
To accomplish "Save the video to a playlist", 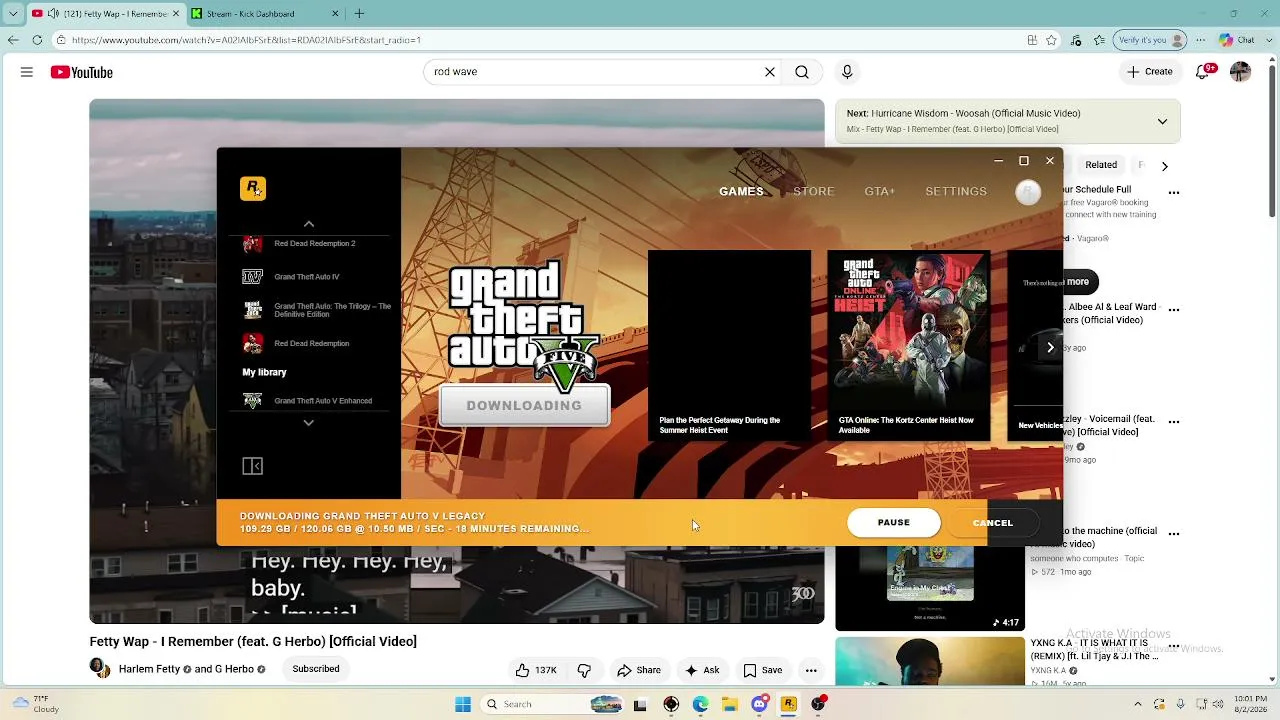I will click(x=763, y=670).
